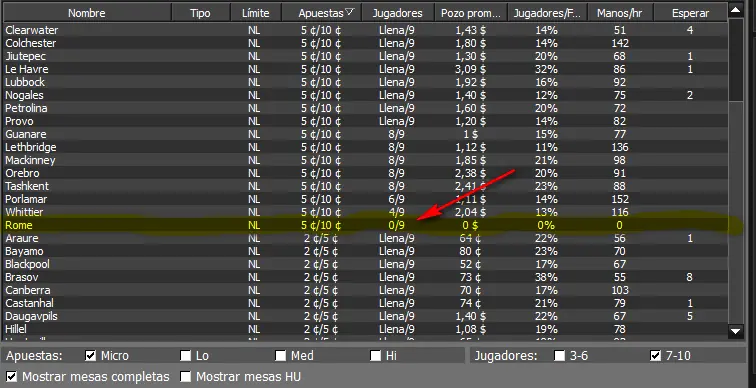Enable the Med stakes checkbox
Image resolution: width=756 pixels, height=388 pixels.
[280, 356]
